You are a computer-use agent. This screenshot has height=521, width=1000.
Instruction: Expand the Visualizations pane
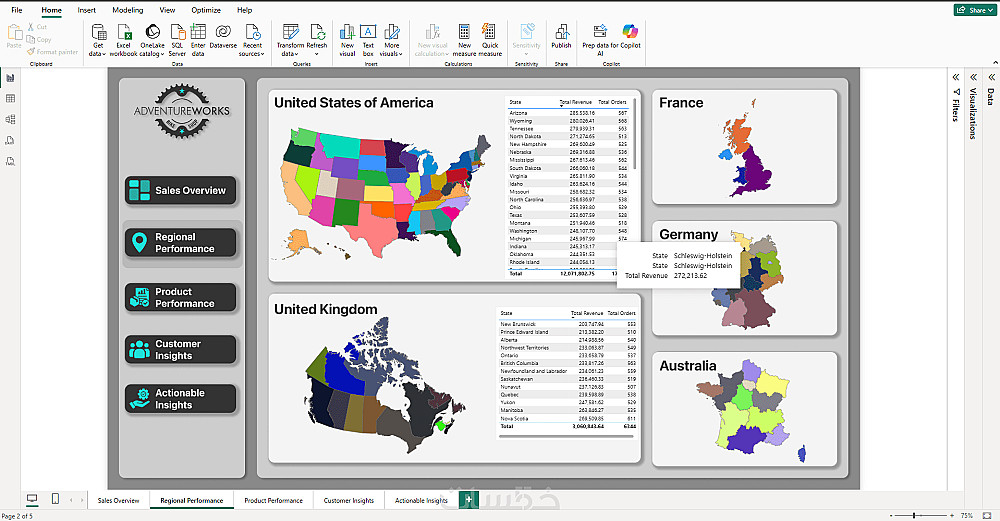pyautogui.click(x=974, y=77)
